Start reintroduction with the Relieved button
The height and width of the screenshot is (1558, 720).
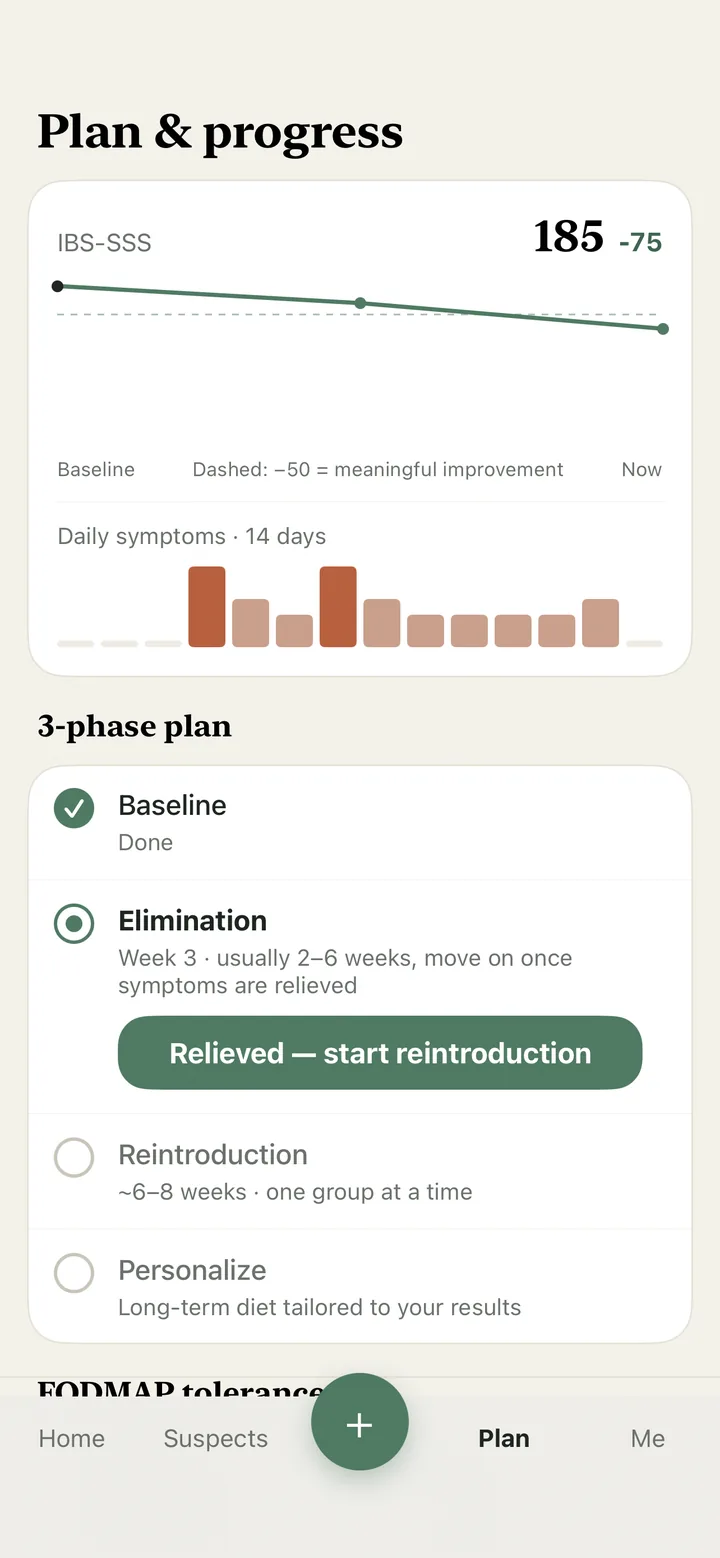tap(380, 1053)
